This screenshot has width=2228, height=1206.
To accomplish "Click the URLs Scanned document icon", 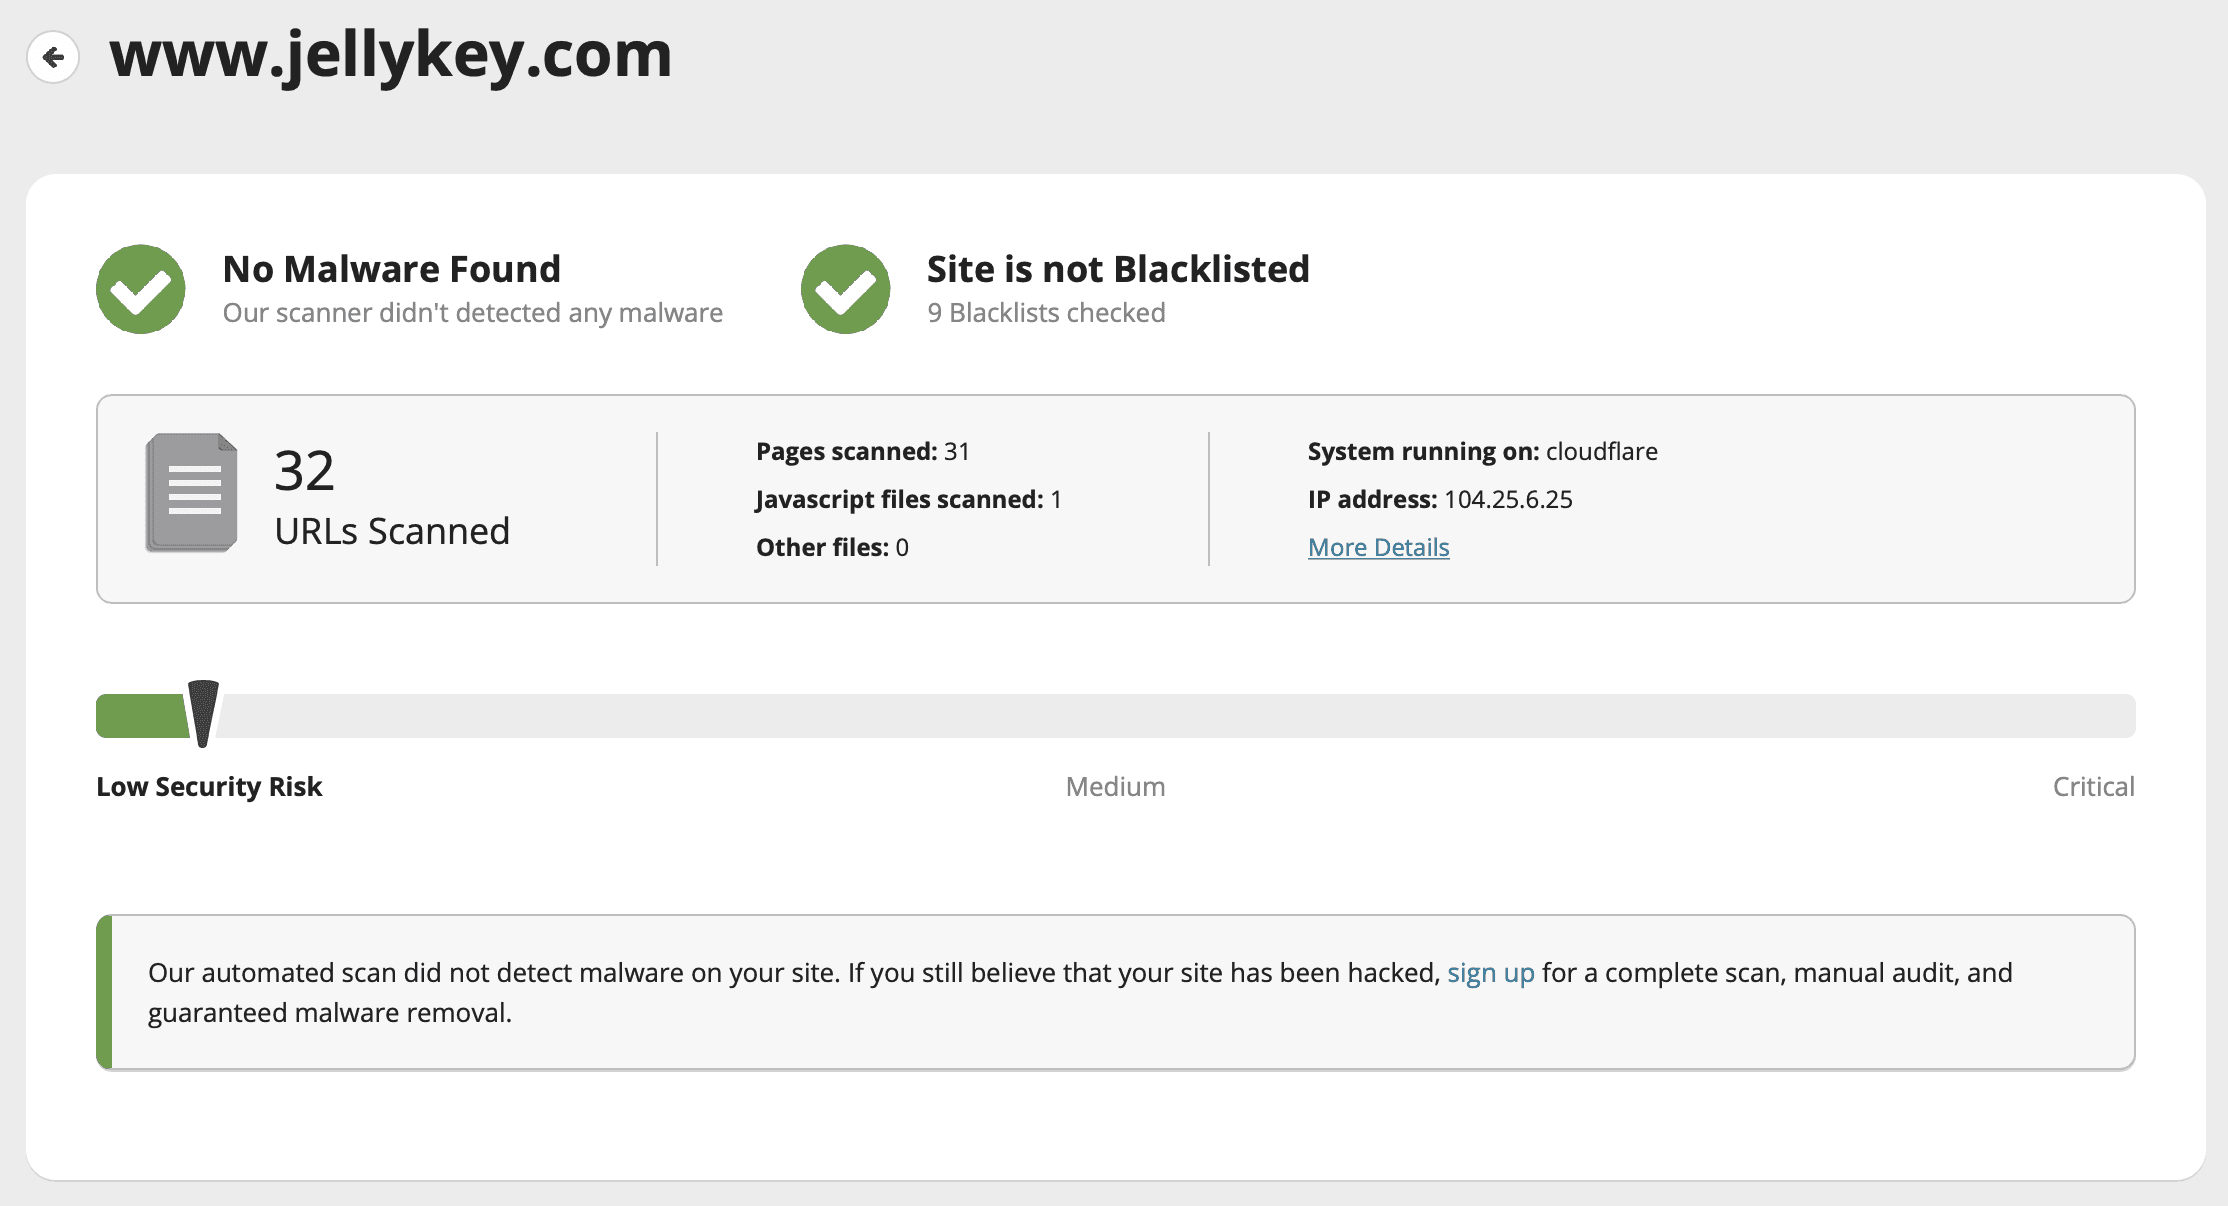I will 192,493.
